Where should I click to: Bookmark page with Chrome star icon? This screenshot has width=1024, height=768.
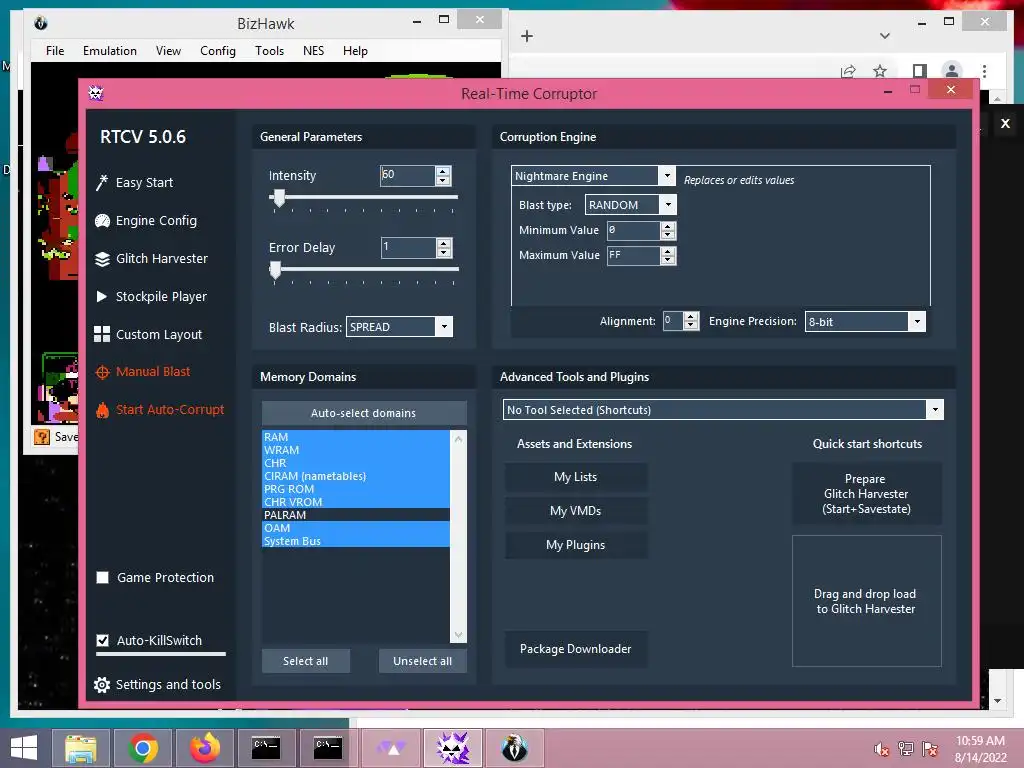pyautogui.click(x=880, y=71)
